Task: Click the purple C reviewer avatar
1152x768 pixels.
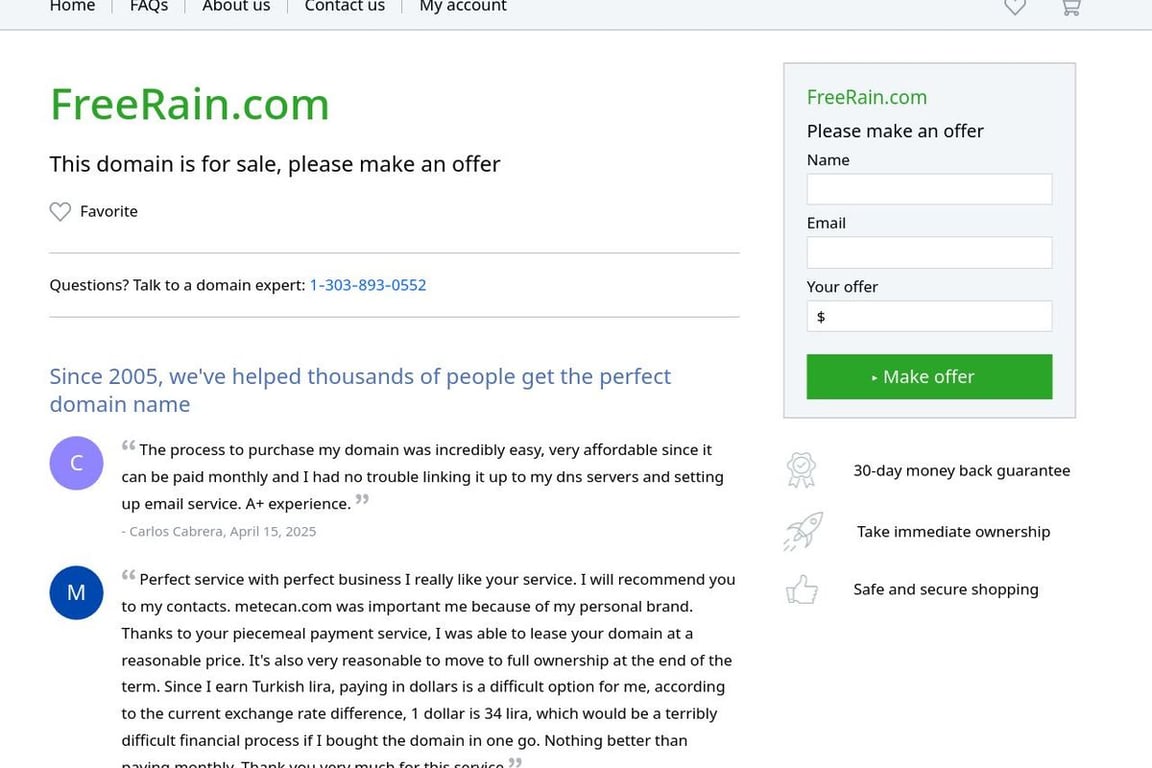Action: pos(76,463)
